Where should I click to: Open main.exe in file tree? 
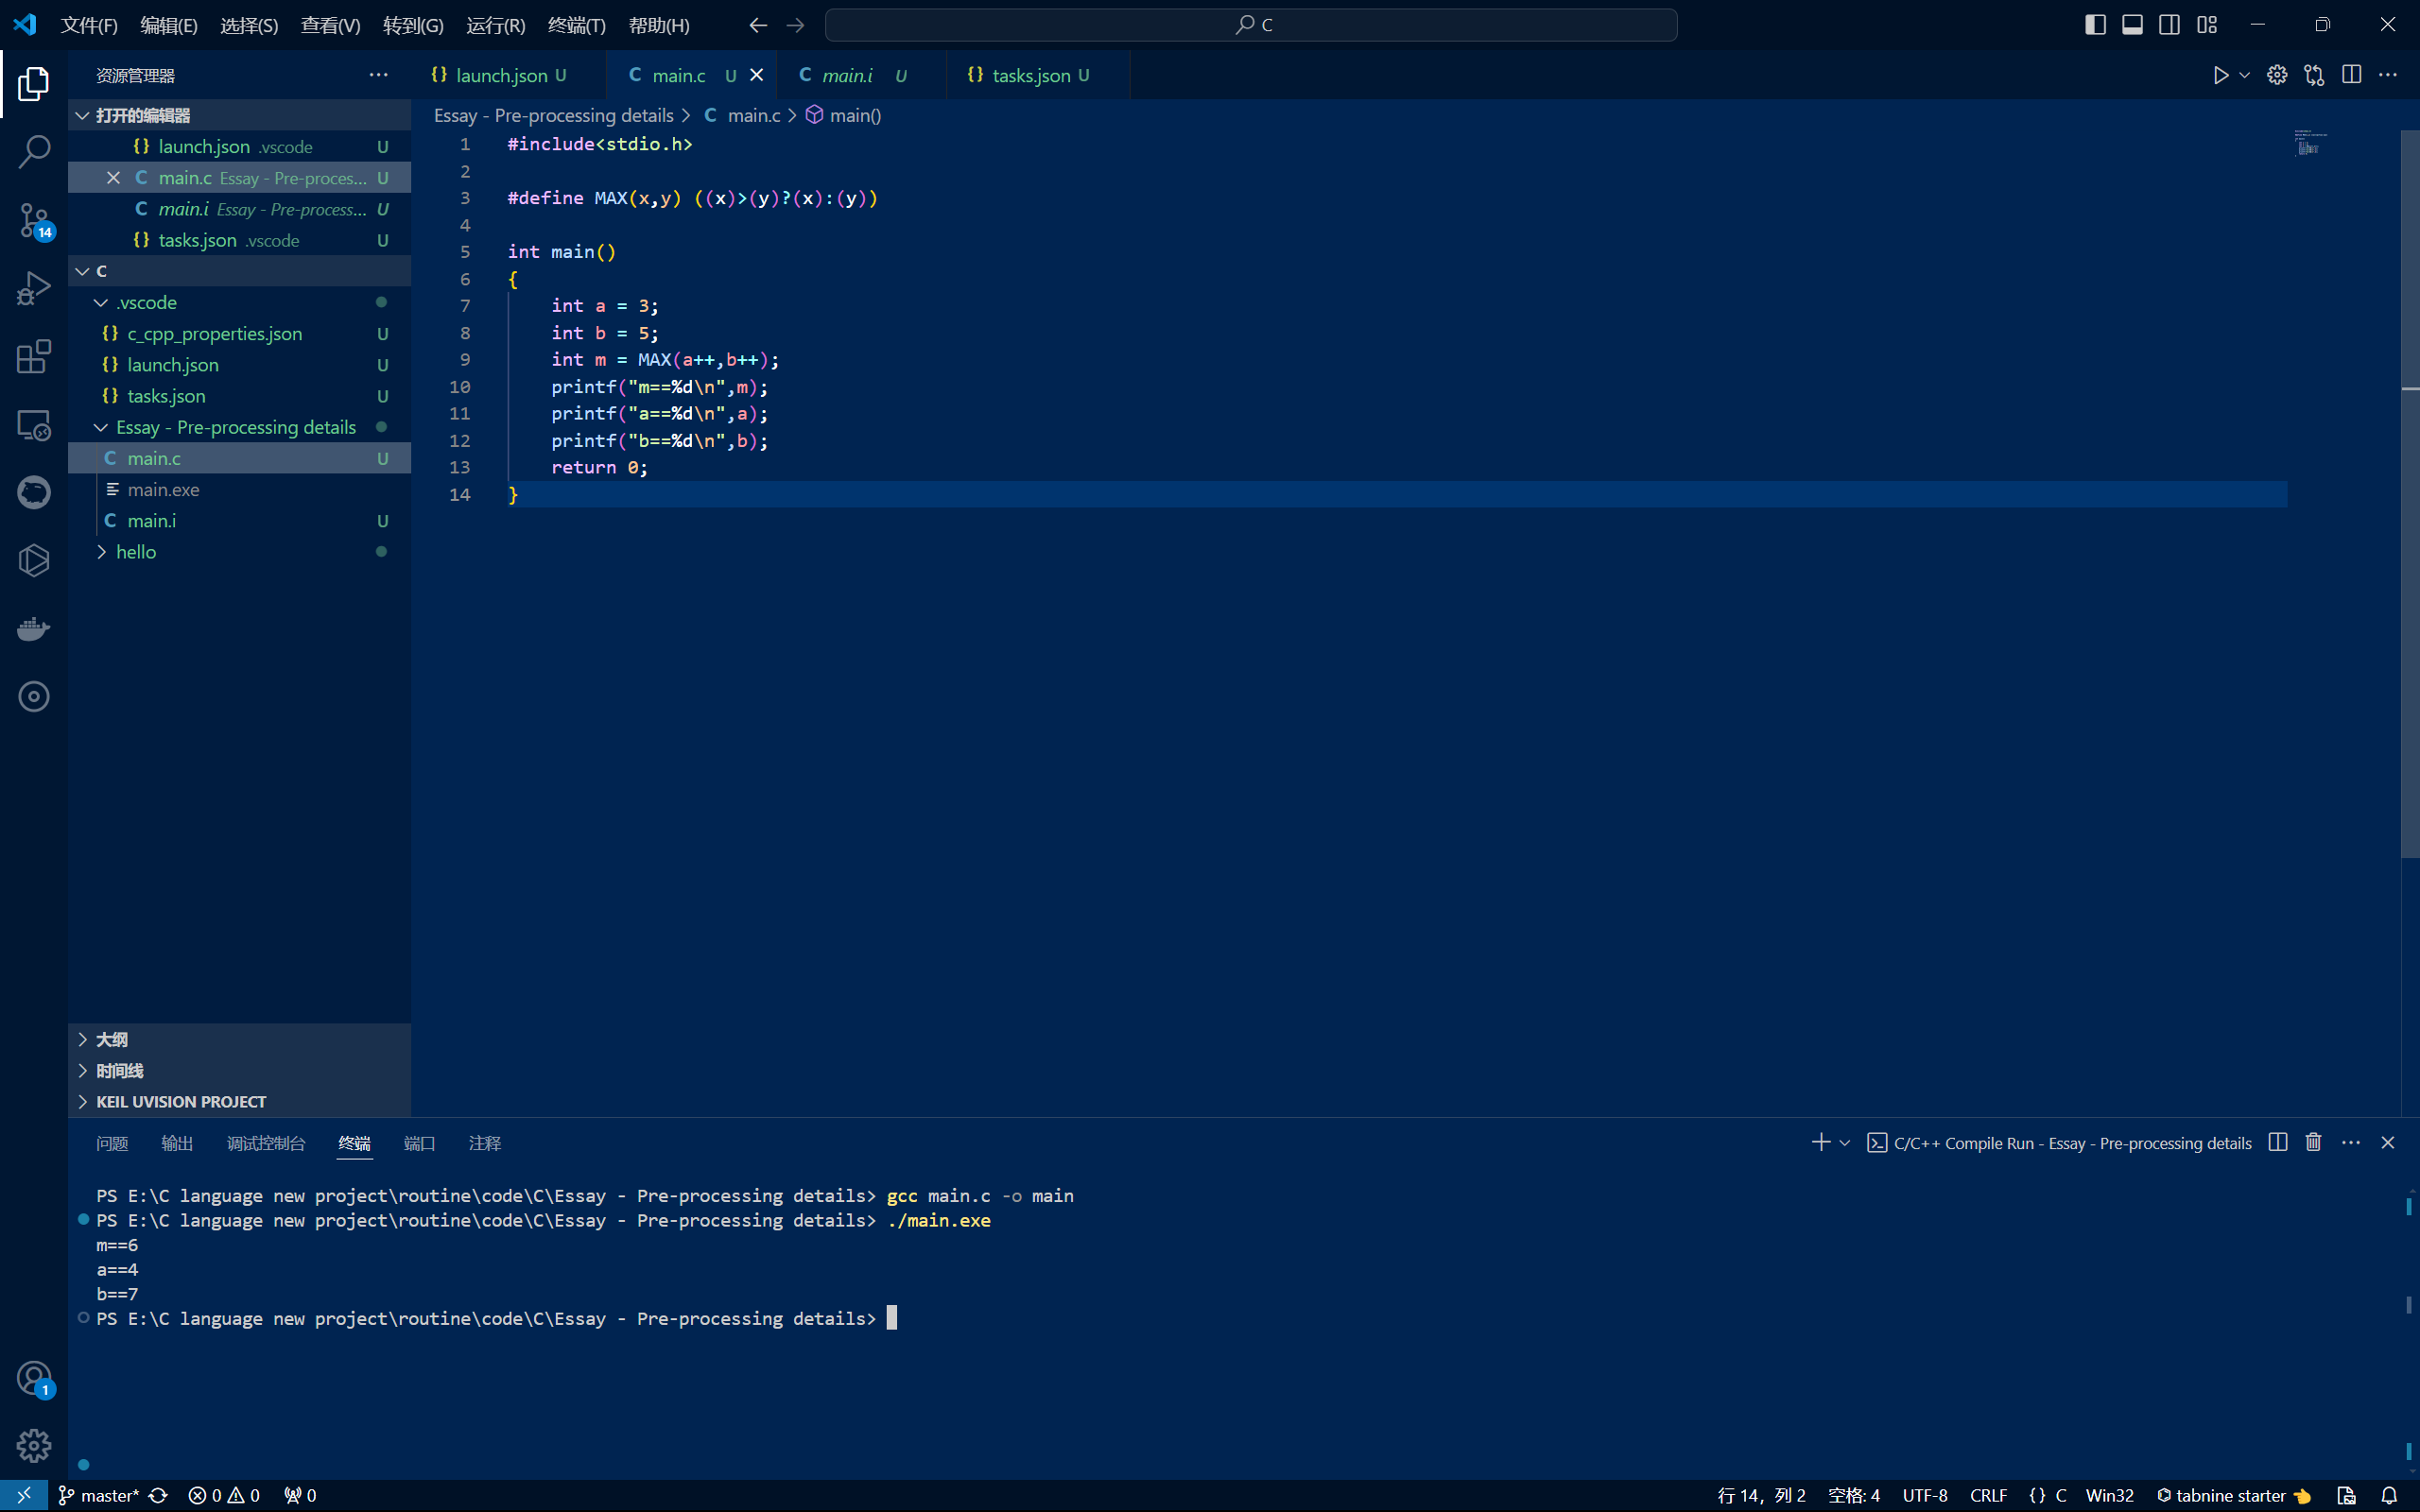click(x=239, y=490)
